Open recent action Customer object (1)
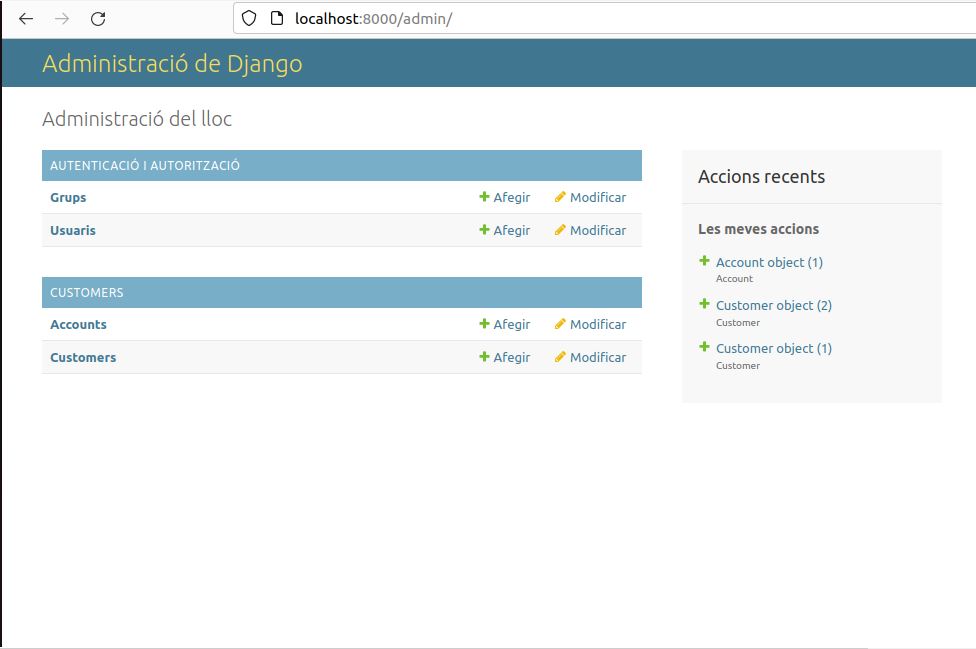The image size is (976, 649). click(774, 348)
